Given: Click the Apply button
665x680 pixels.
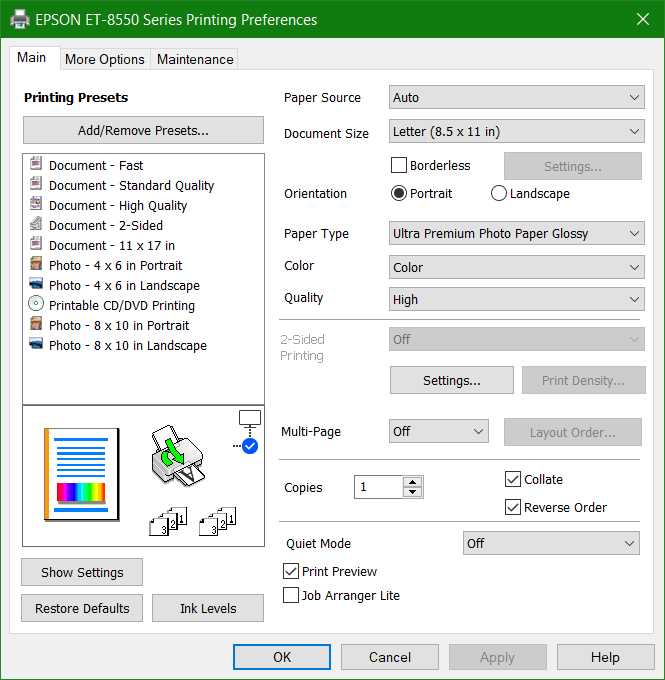Looking at the screenshot, I should coord(497,657).
